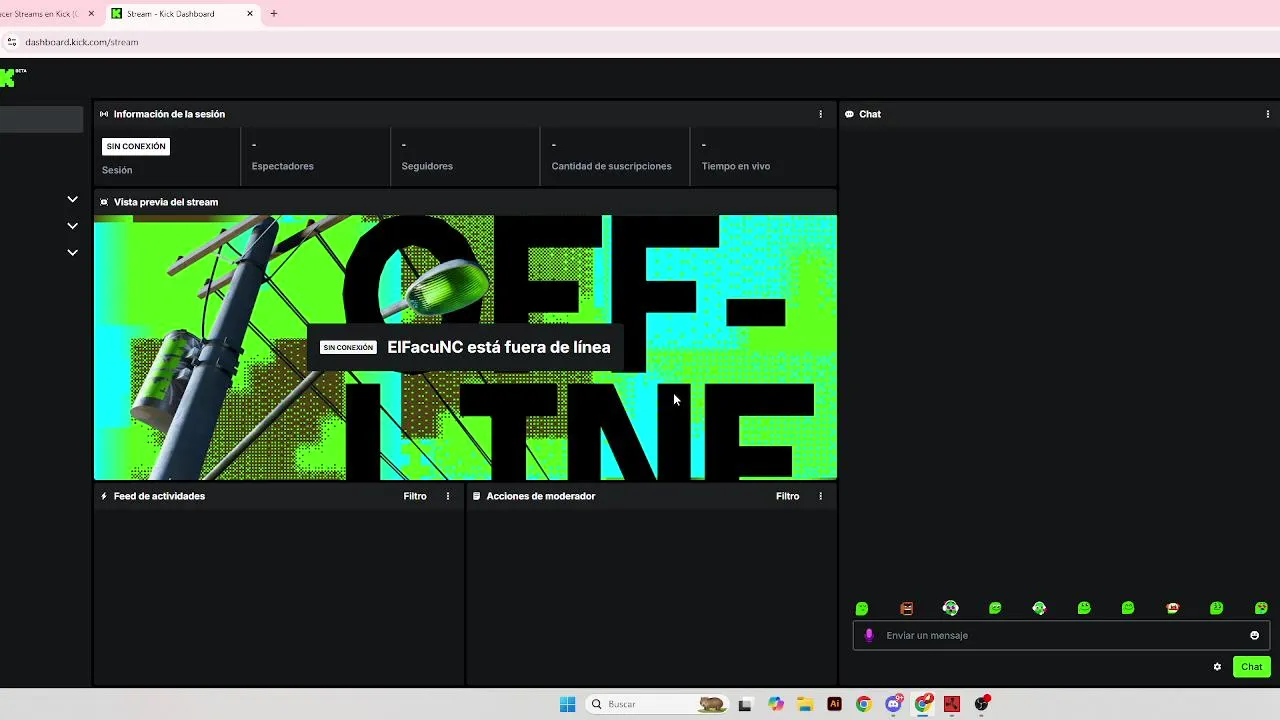Open Filtro in Feed de actividades
Image resolution: width=1280 pixels, height=720 pixels.
[x=415, y=496]
